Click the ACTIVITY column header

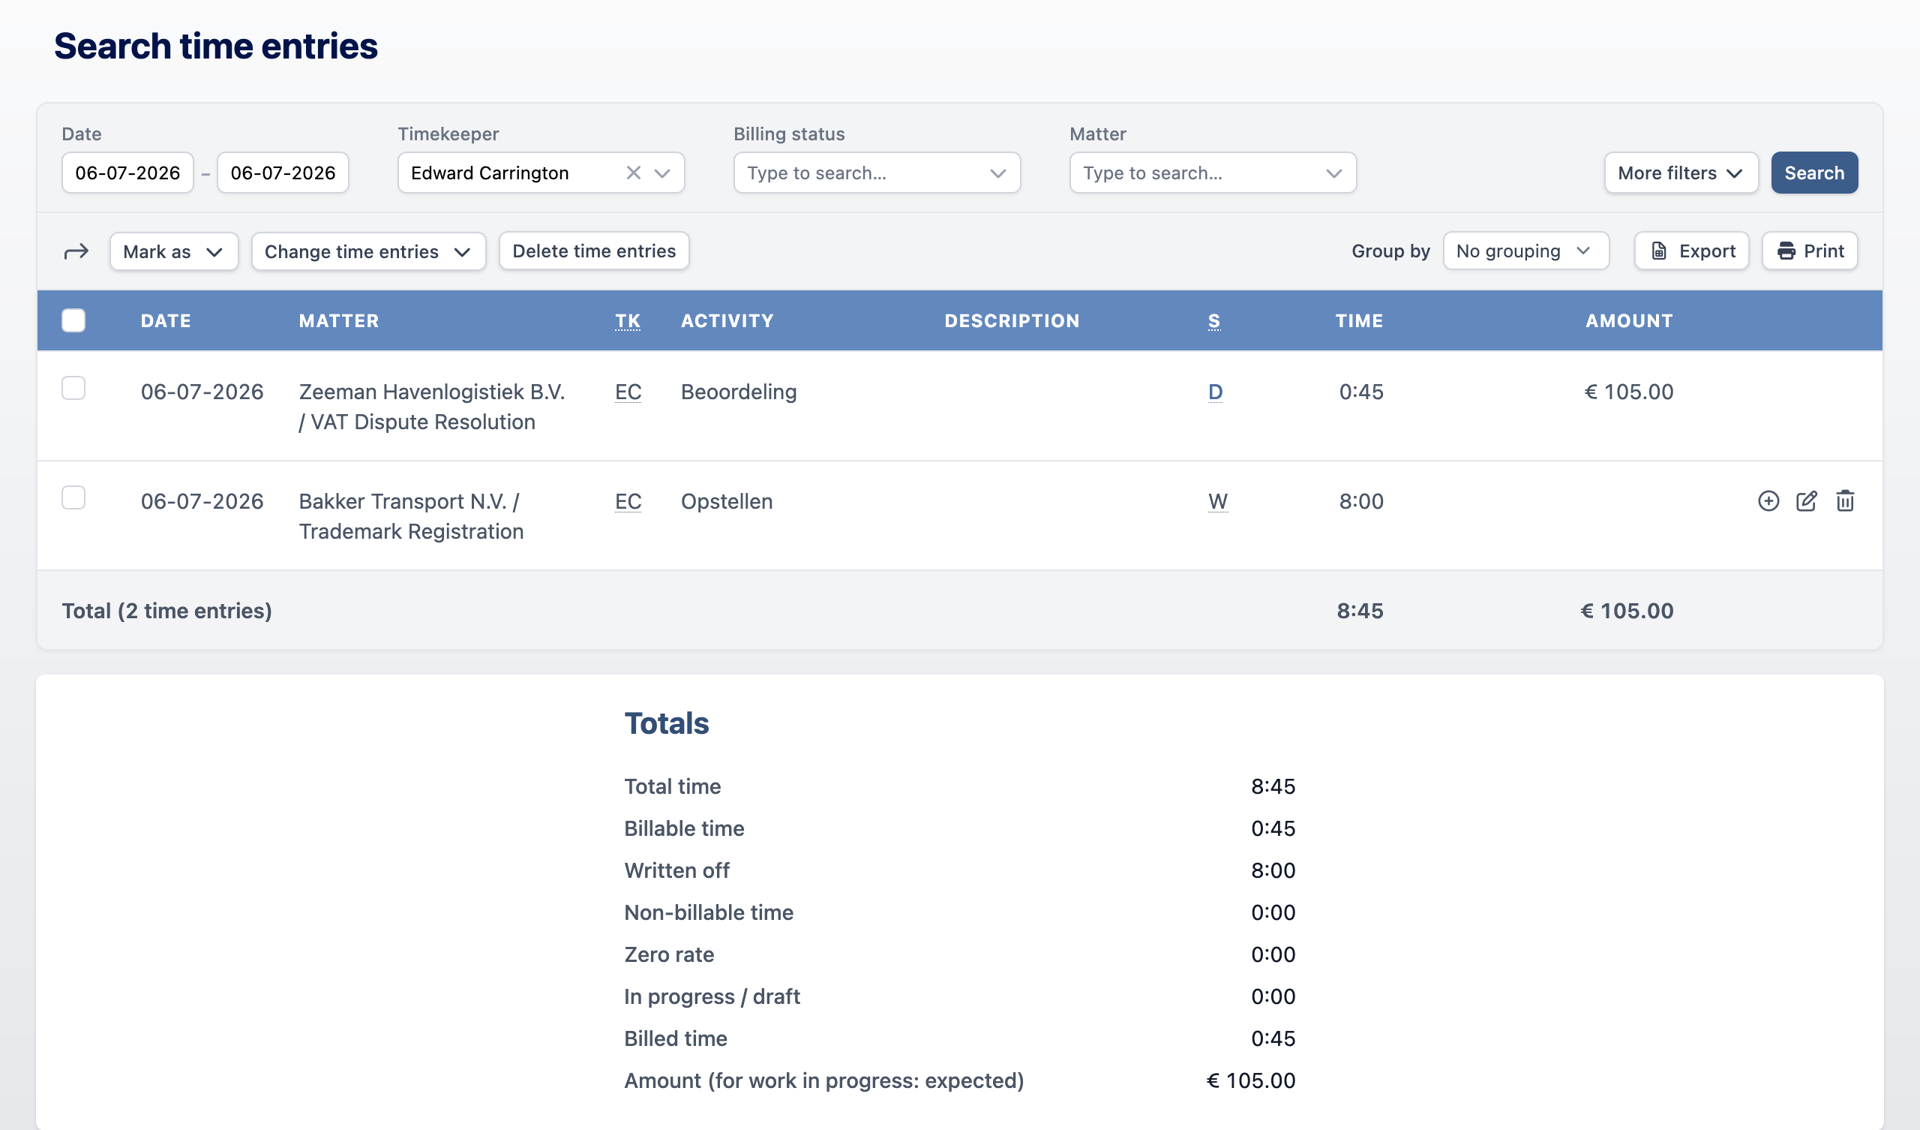pos(727,321)
